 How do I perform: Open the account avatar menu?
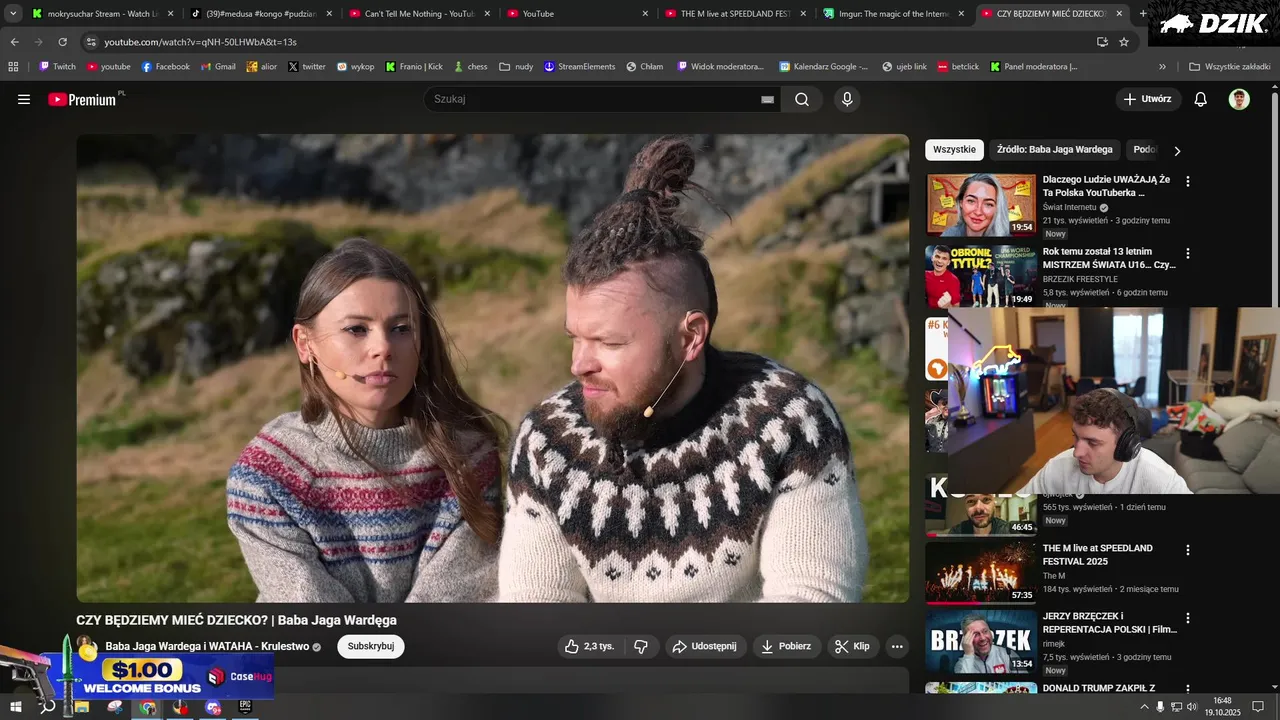coord(1239,99)
